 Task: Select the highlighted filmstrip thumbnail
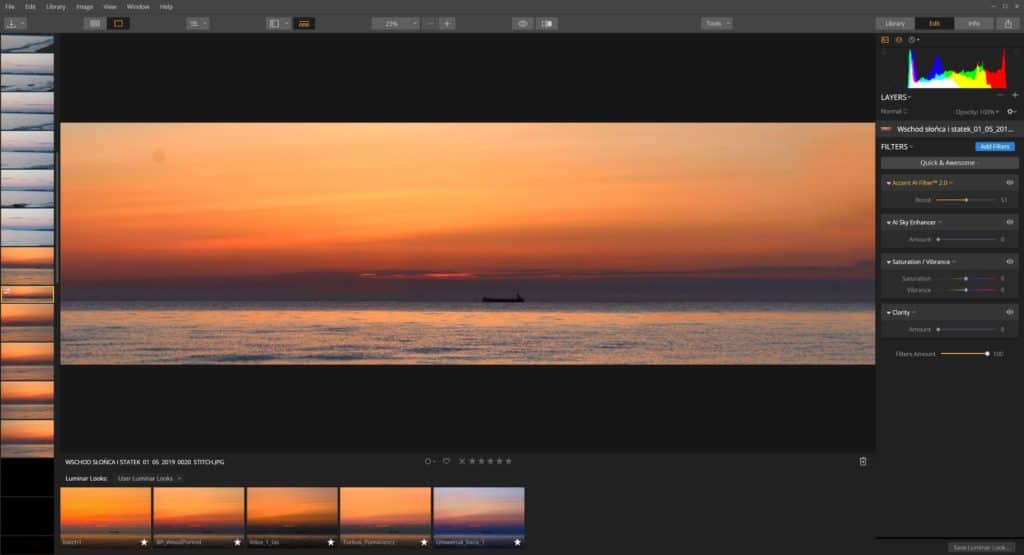[27, 293]
